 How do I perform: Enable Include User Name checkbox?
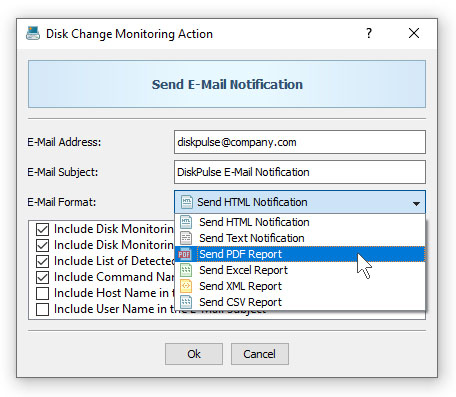tap(42, 309)
